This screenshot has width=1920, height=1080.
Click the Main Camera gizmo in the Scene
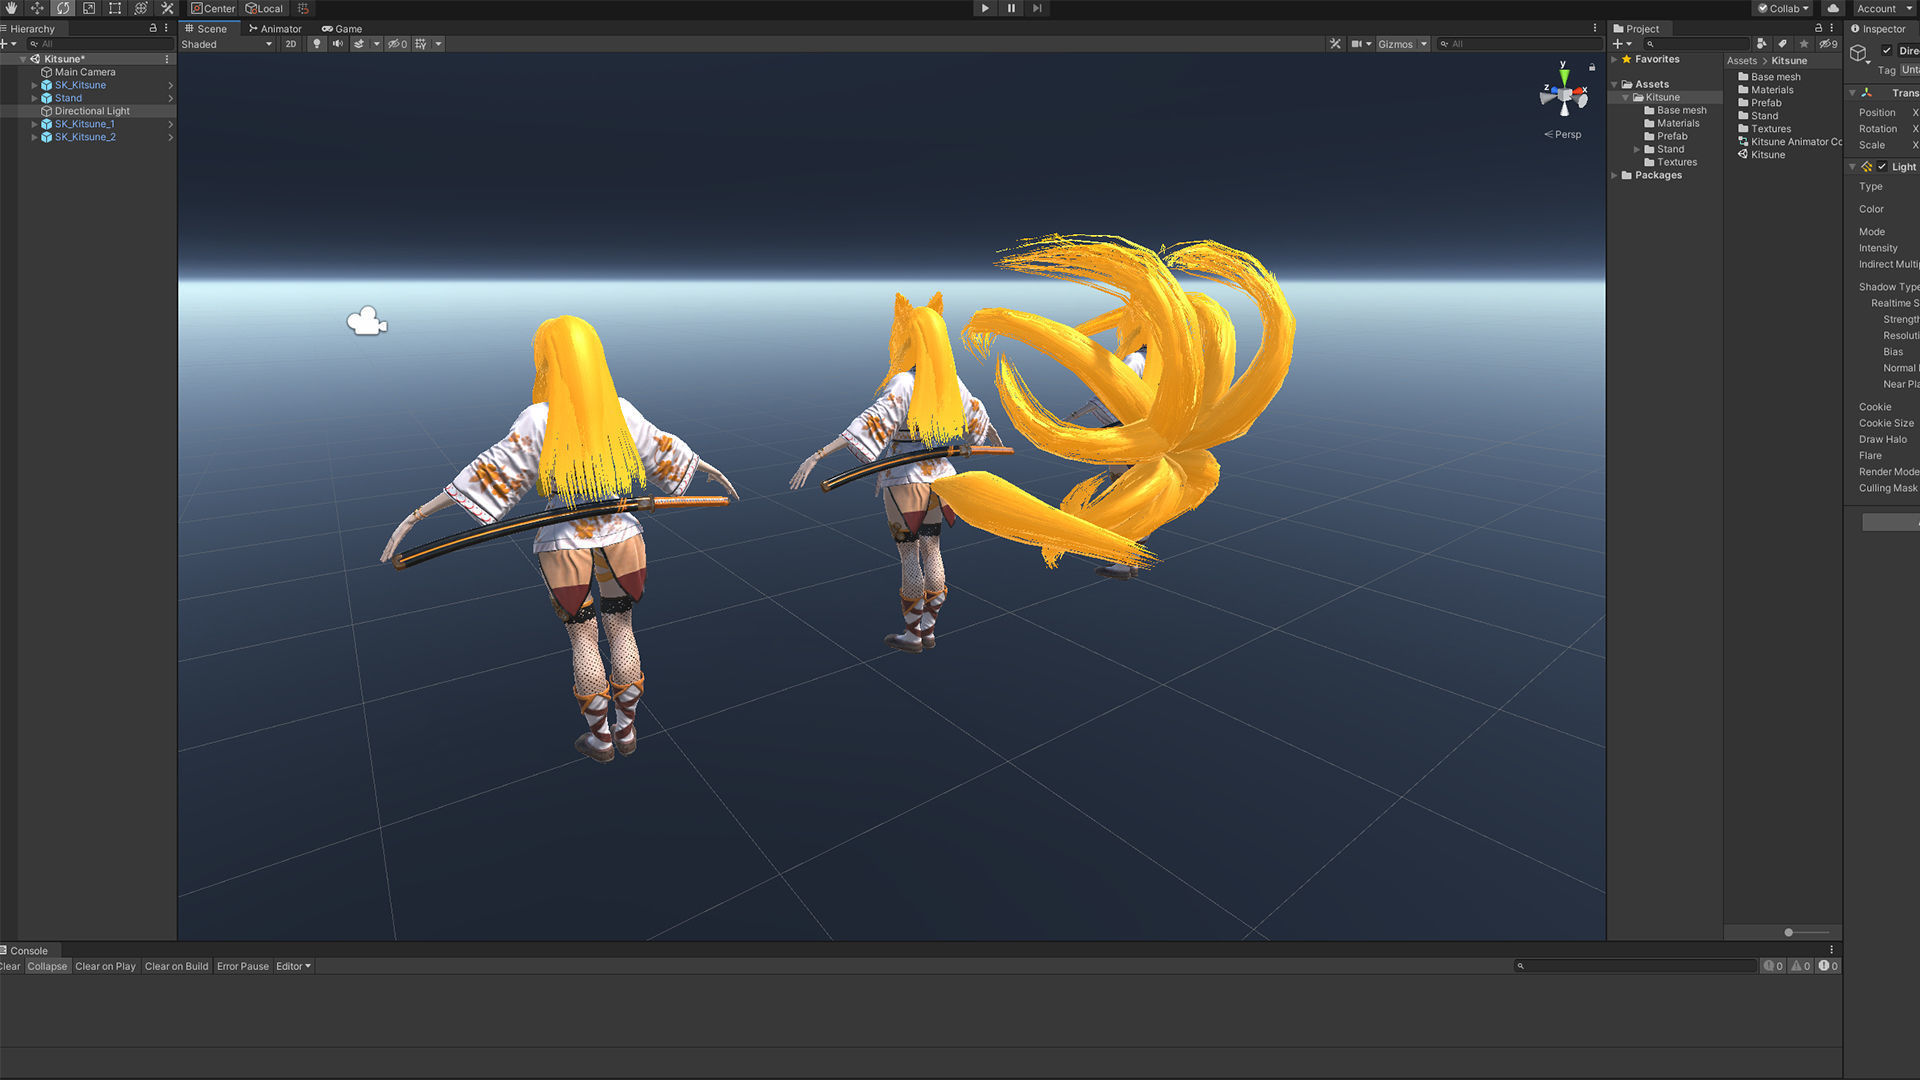pyautogui.click(x=367, y=321)
